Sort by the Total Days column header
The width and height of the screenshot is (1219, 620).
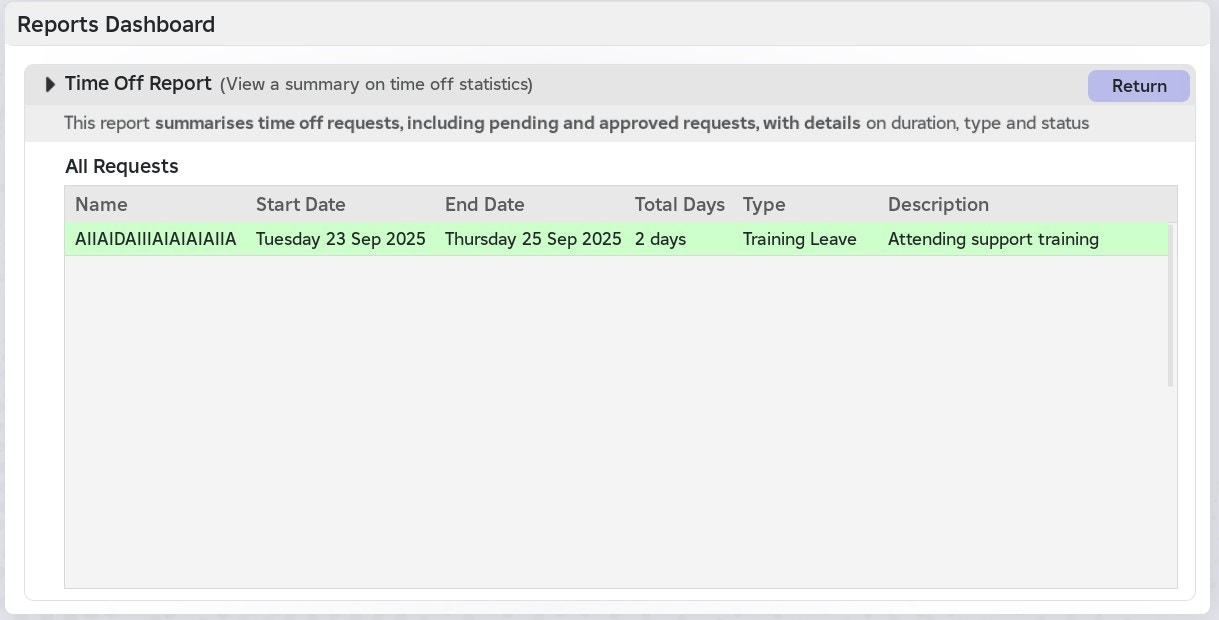coord(679,205)
